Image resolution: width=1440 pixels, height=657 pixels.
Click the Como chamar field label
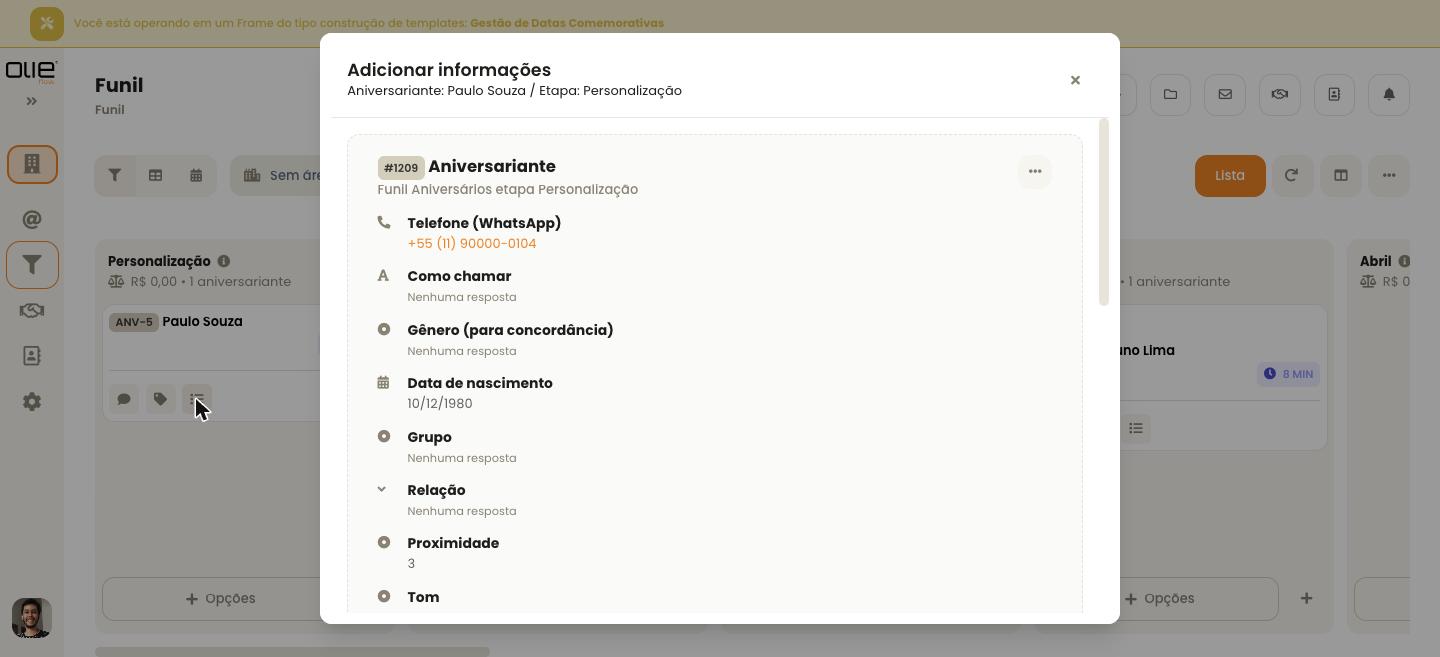coord(459,276)
